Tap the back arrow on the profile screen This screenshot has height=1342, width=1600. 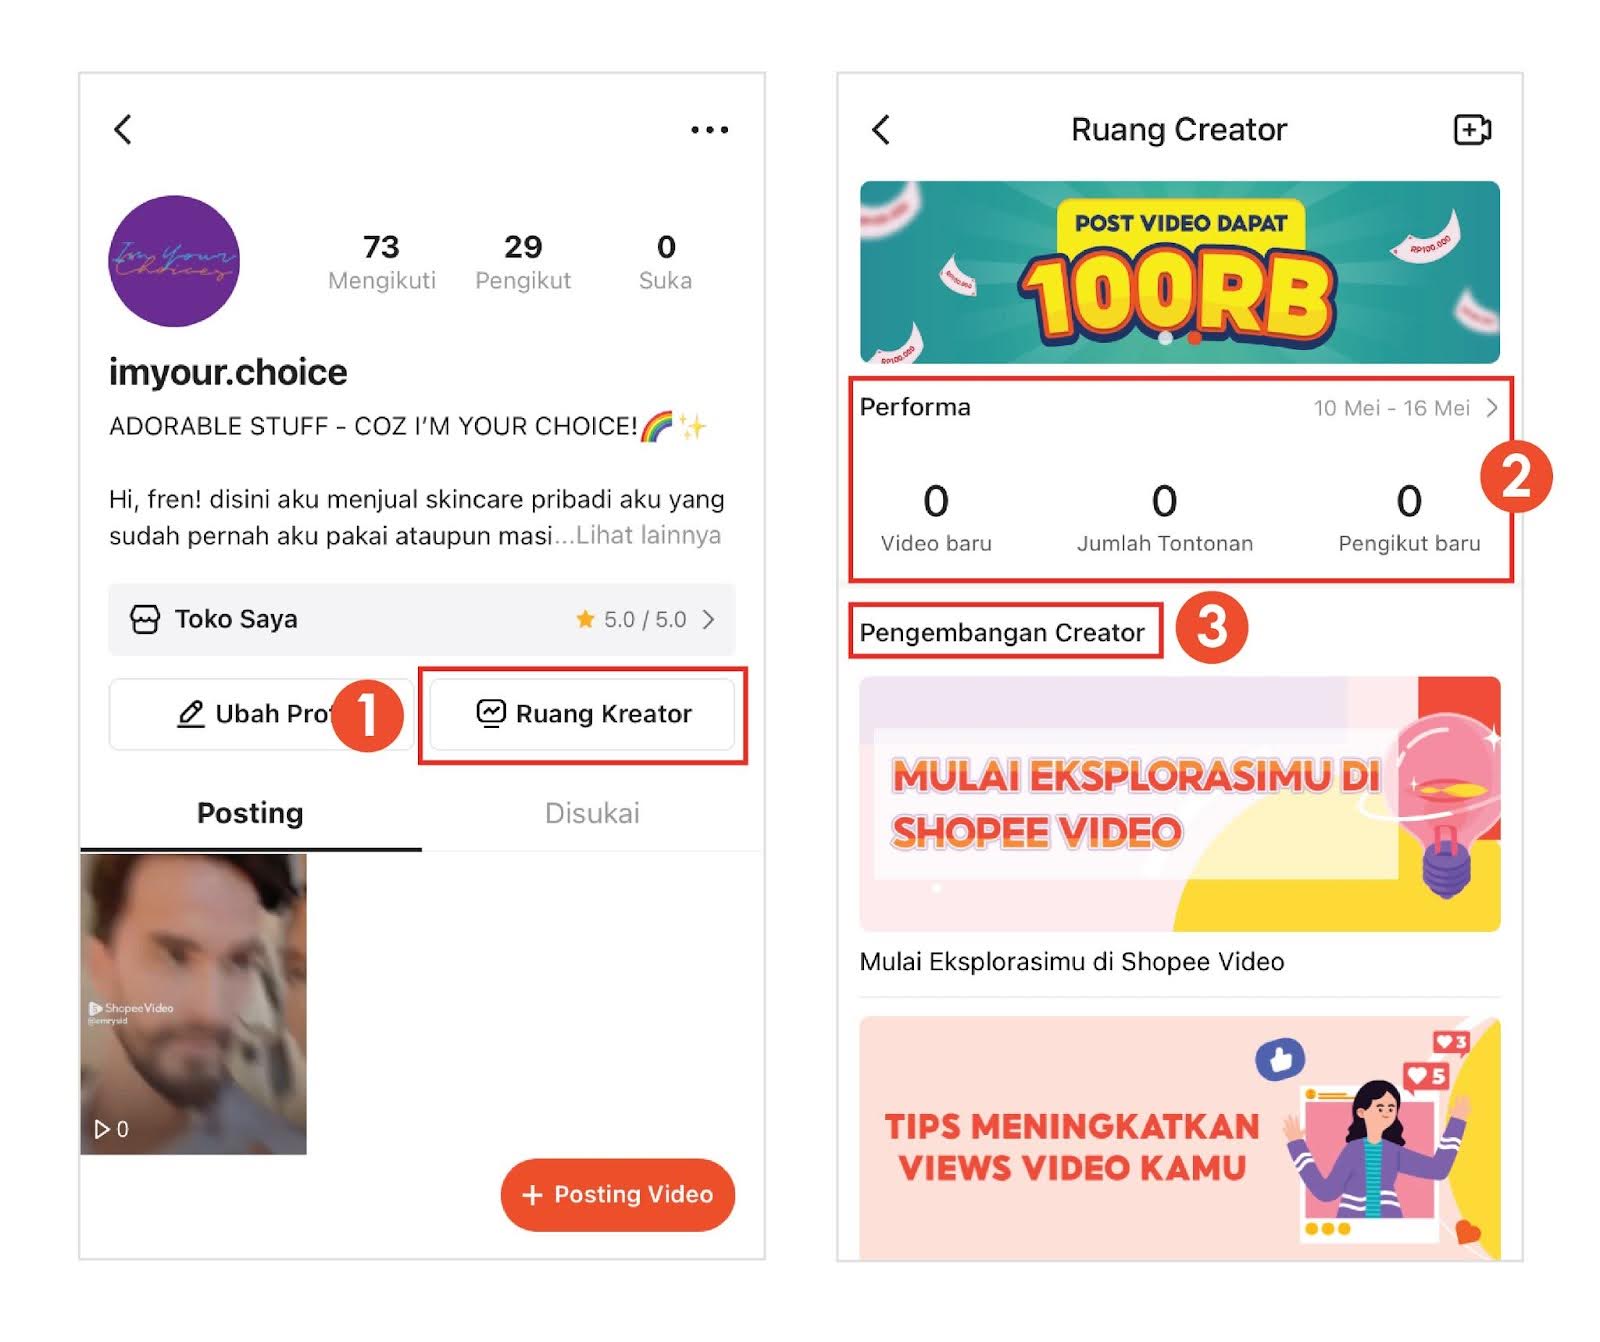(x=124, y=129)
